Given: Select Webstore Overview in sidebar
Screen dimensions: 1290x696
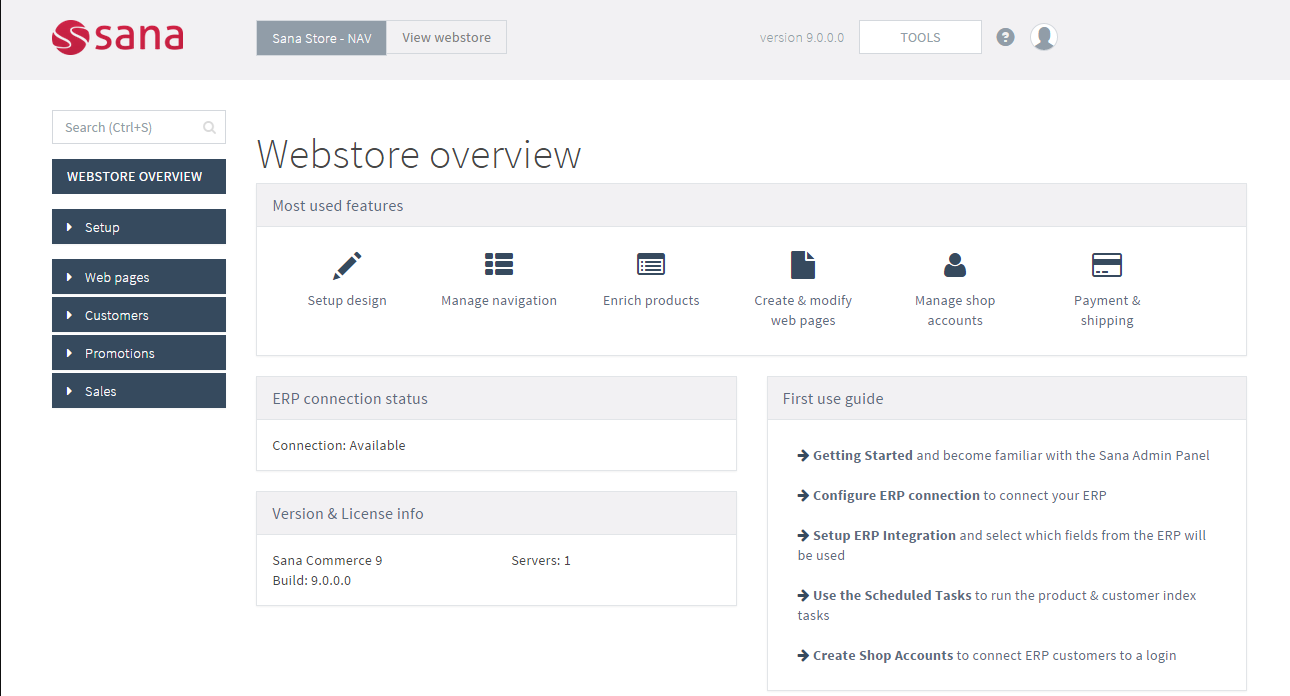Looking at the screenshot, I should click(x=139, y=177).
